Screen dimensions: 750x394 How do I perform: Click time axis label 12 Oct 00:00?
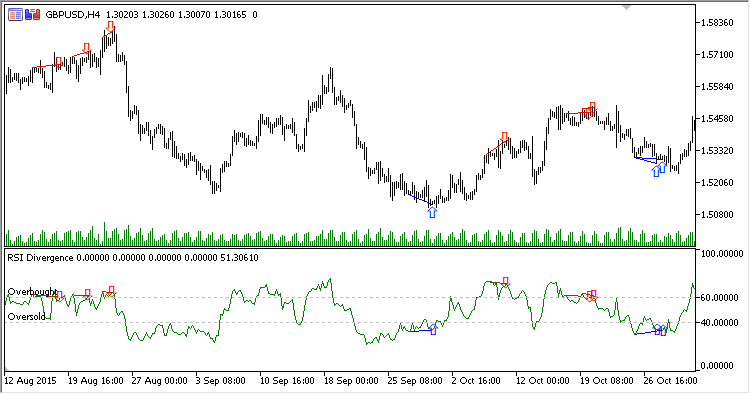[x=543, y=381]
